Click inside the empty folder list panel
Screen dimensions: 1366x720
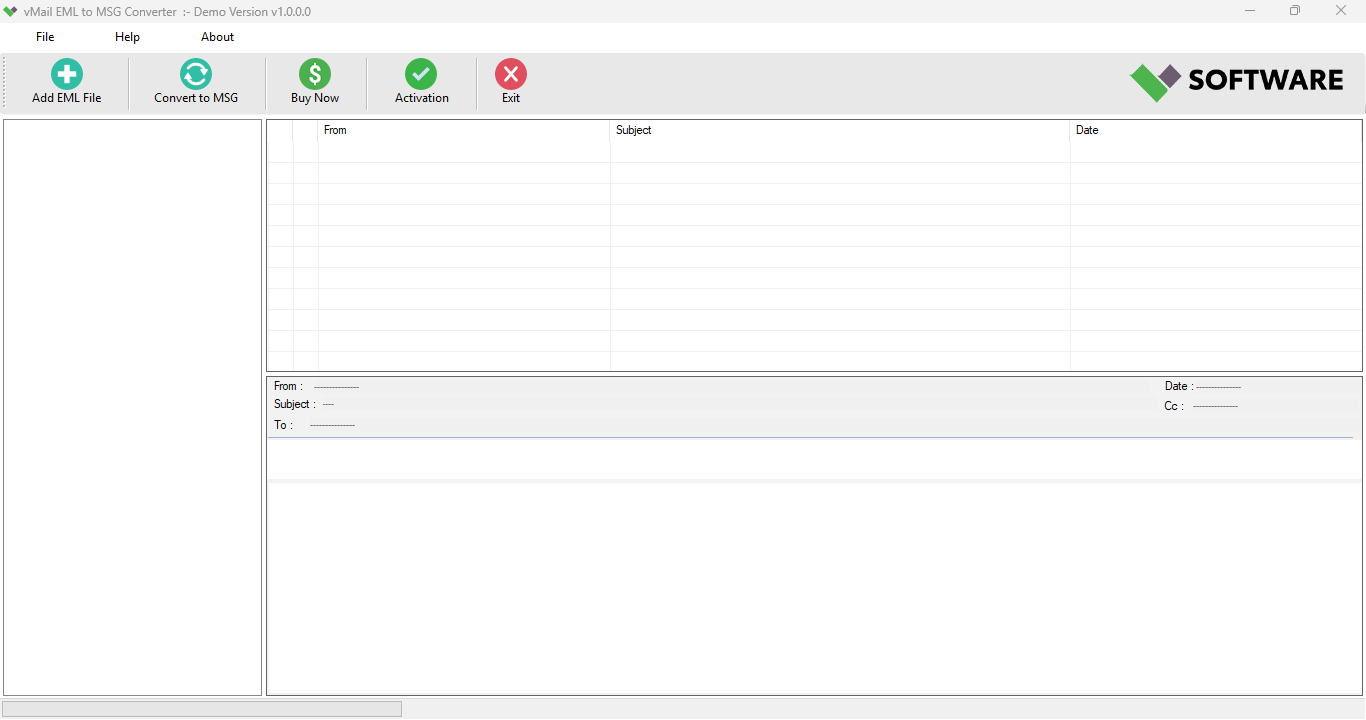click(132, 400)
